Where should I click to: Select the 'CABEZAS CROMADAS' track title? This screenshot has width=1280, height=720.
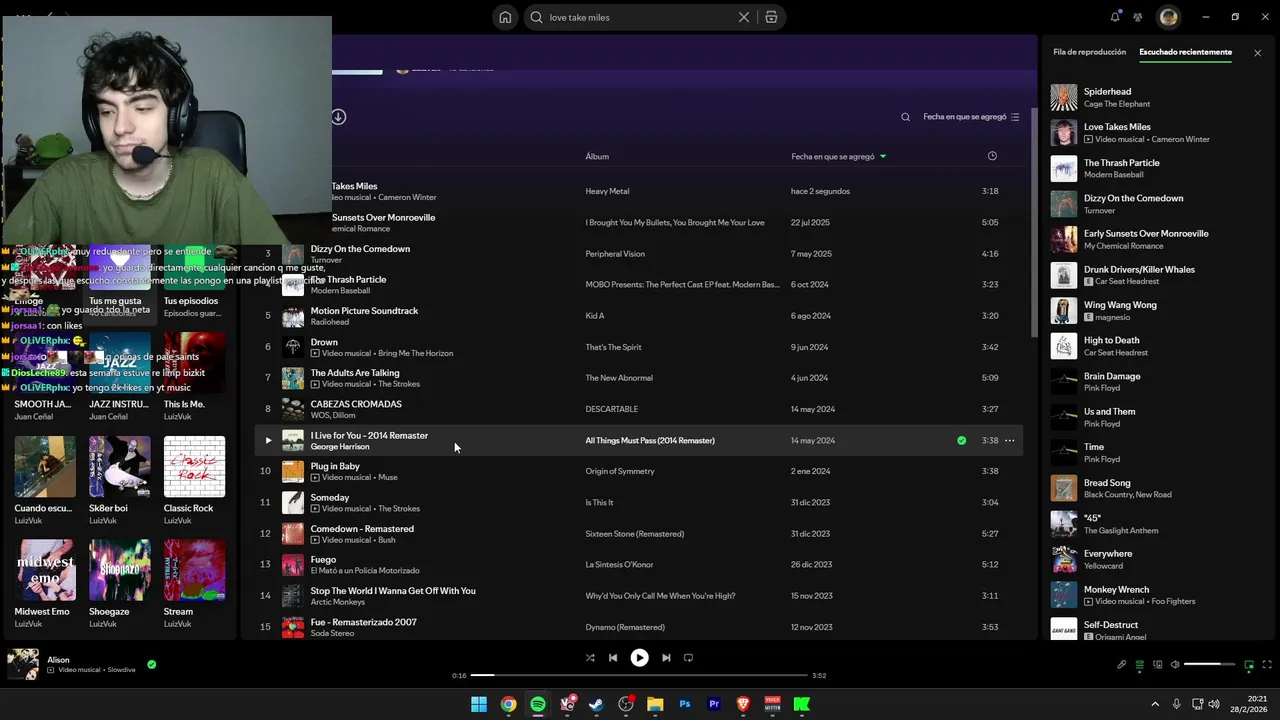tap(356, 404)
